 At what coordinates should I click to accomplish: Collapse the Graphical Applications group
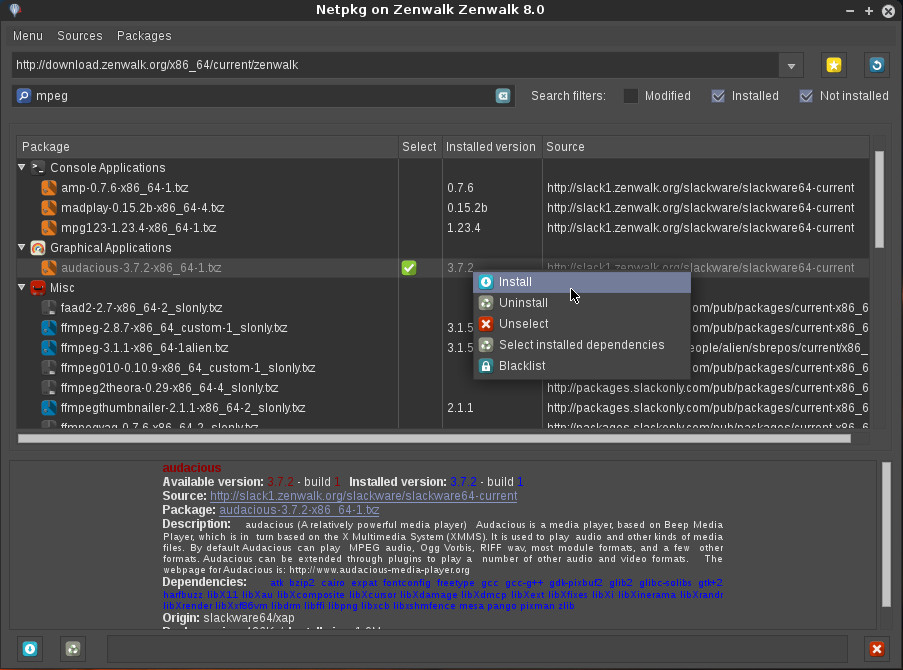click(22, 247)
